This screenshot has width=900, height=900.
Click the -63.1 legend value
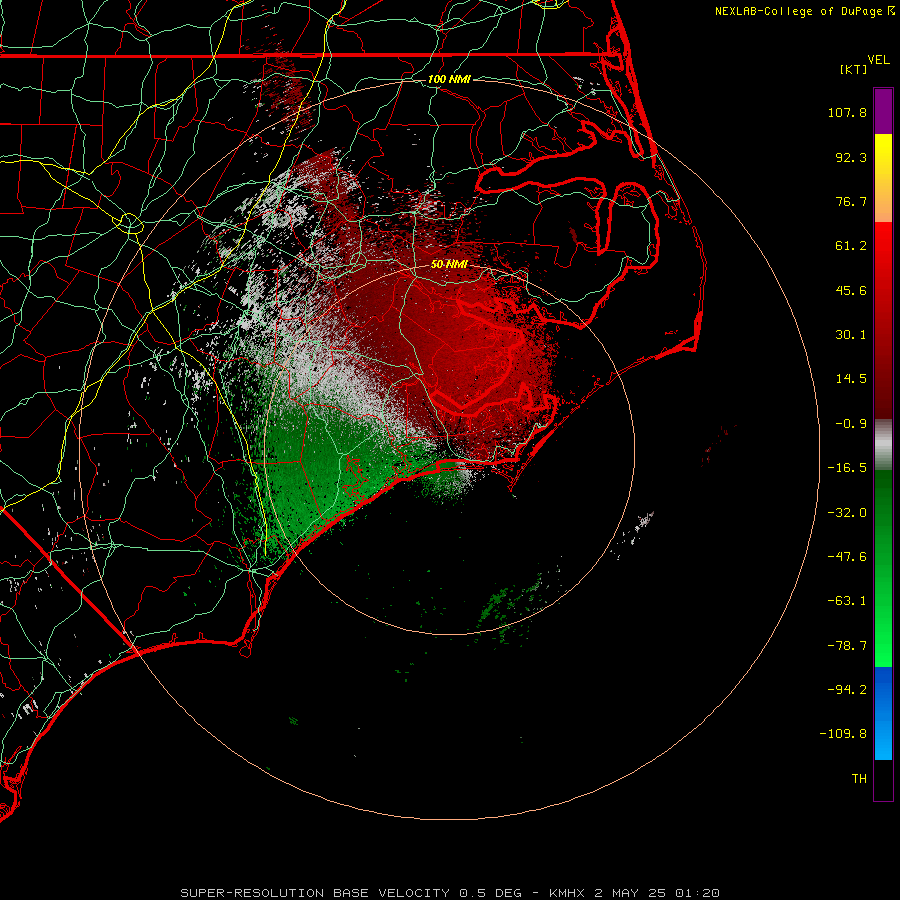pos(847,601)
